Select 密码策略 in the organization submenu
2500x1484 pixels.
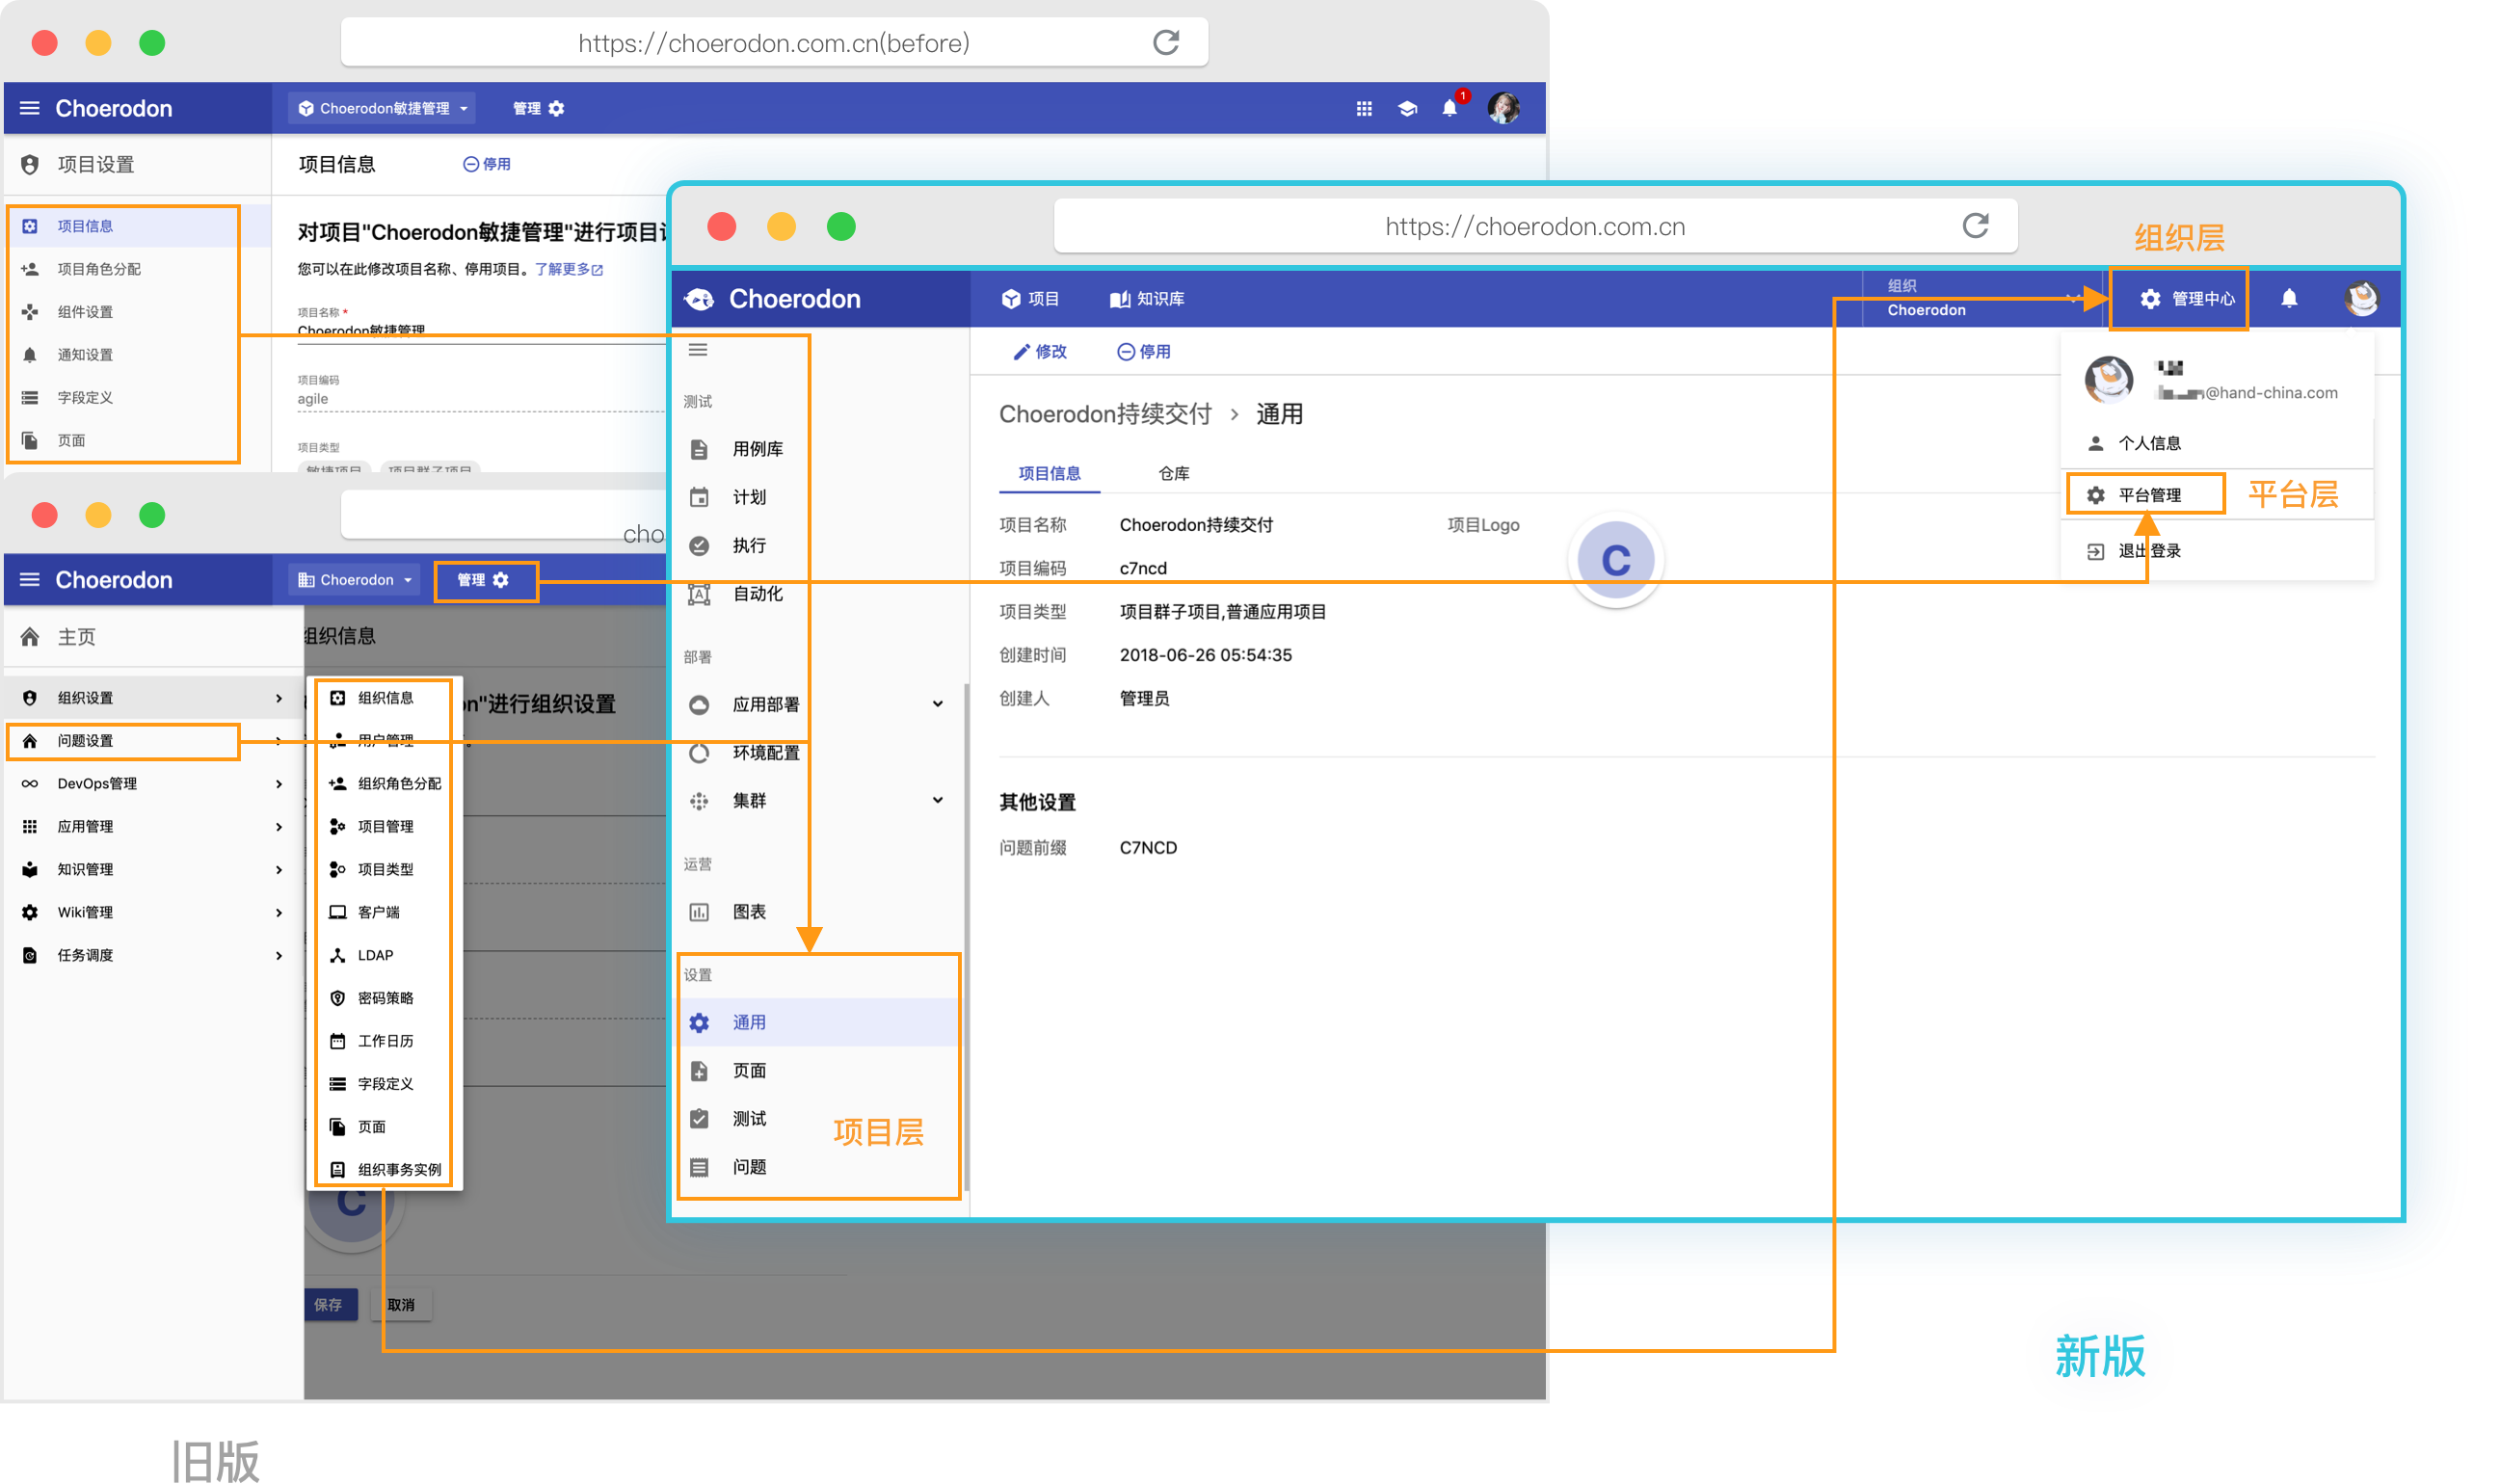tap(385, 998)
